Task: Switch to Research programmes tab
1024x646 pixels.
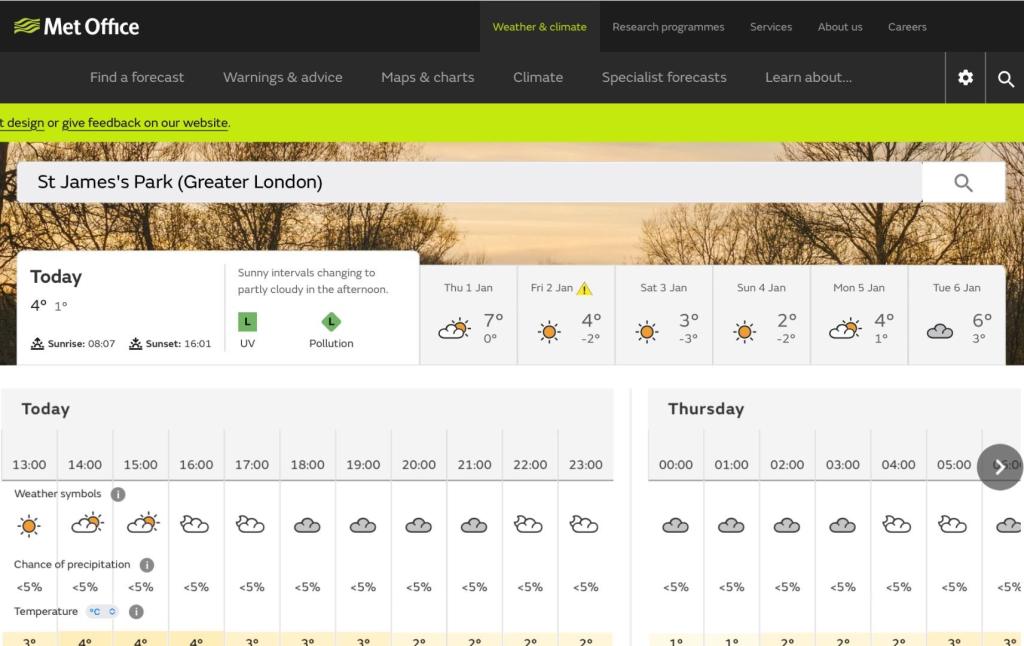Action: (x=668, y=27)
